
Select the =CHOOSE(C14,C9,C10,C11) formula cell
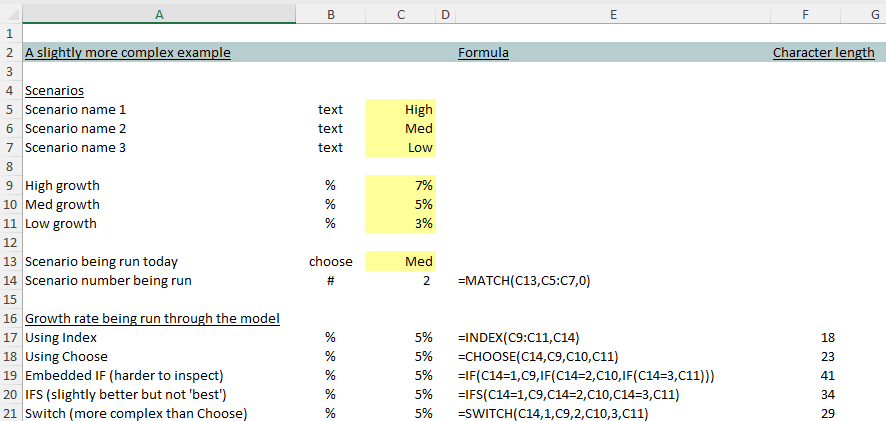click(534, 357)
